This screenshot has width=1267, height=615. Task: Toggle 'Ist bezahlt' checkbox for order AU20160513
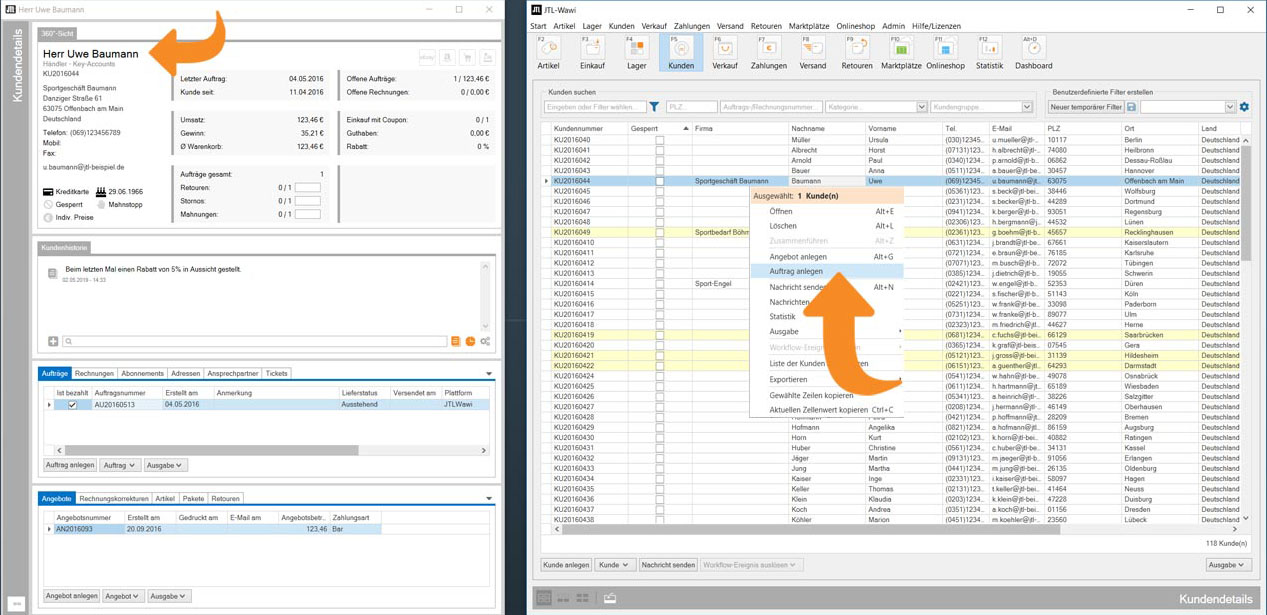click(x=72, y=405)
